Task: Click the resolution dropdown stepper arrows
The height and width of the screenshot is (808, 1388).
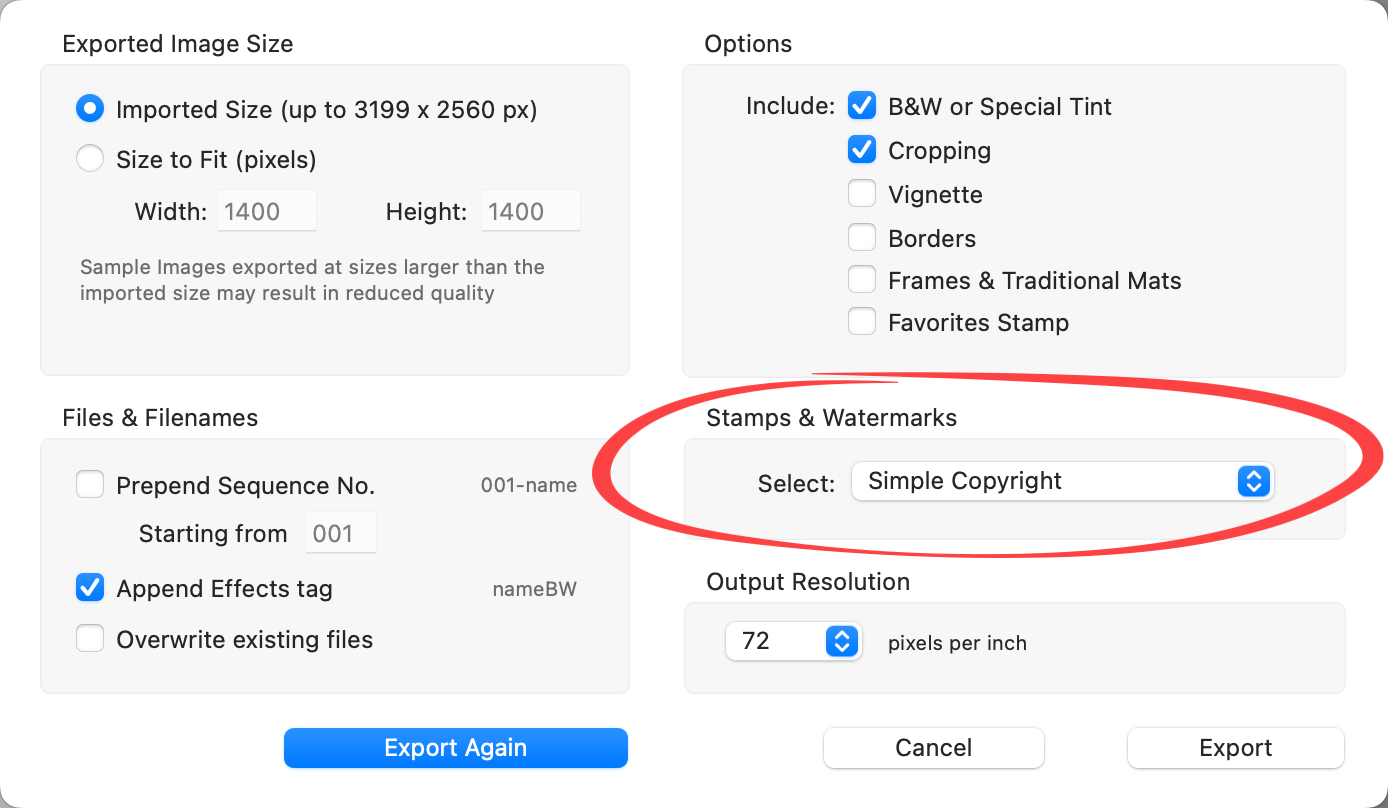Action: (842, 641)
